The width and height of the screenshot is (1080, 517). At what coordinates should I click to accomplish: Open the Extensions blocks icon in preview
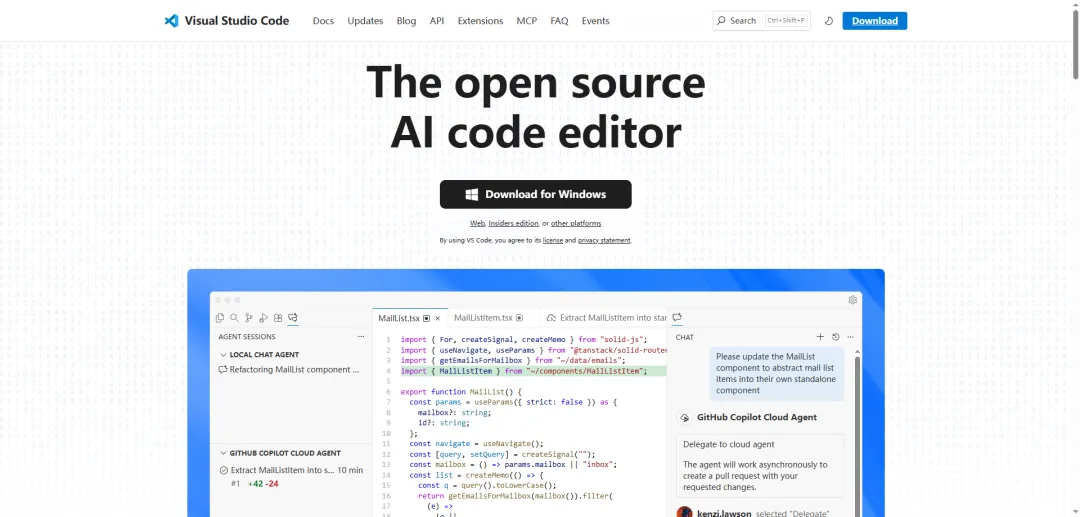click(278, 318)
